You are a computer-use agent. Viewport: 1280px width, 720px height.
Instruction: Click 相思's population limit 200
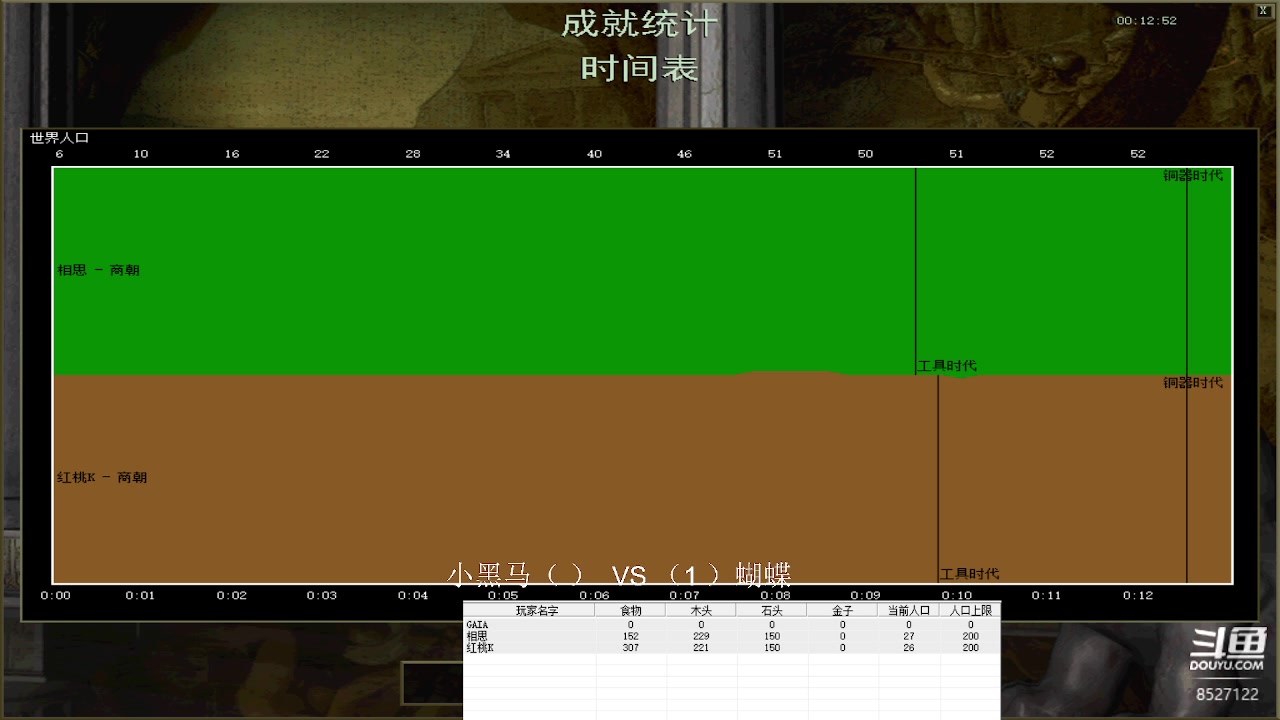970,636
